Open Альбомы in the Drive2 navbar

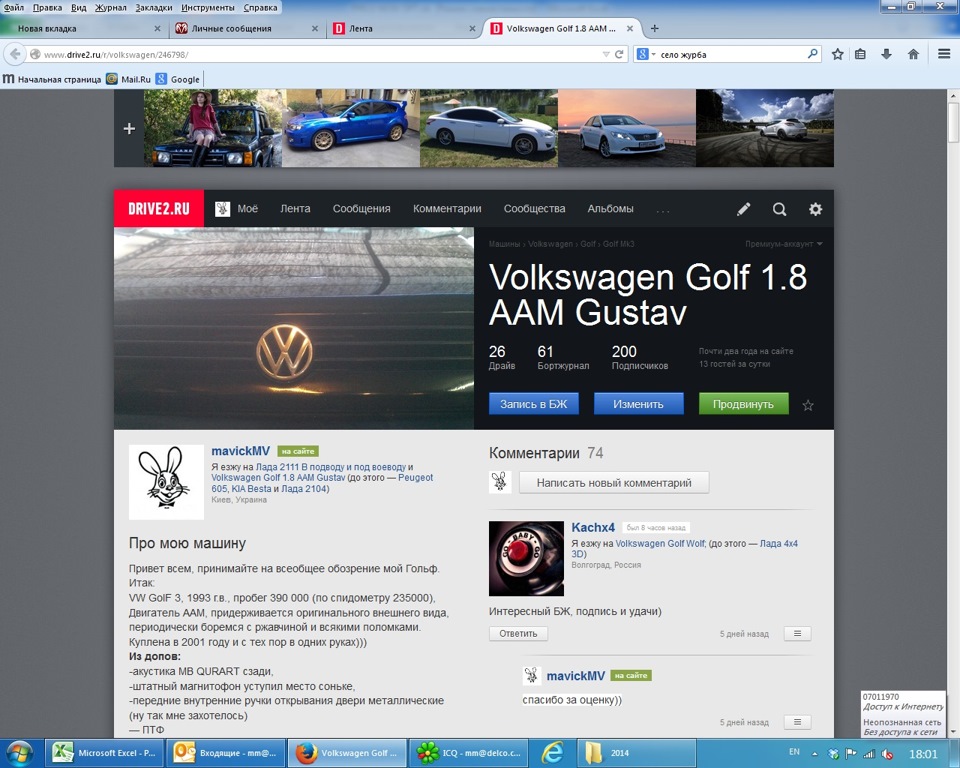click(610, 209)
